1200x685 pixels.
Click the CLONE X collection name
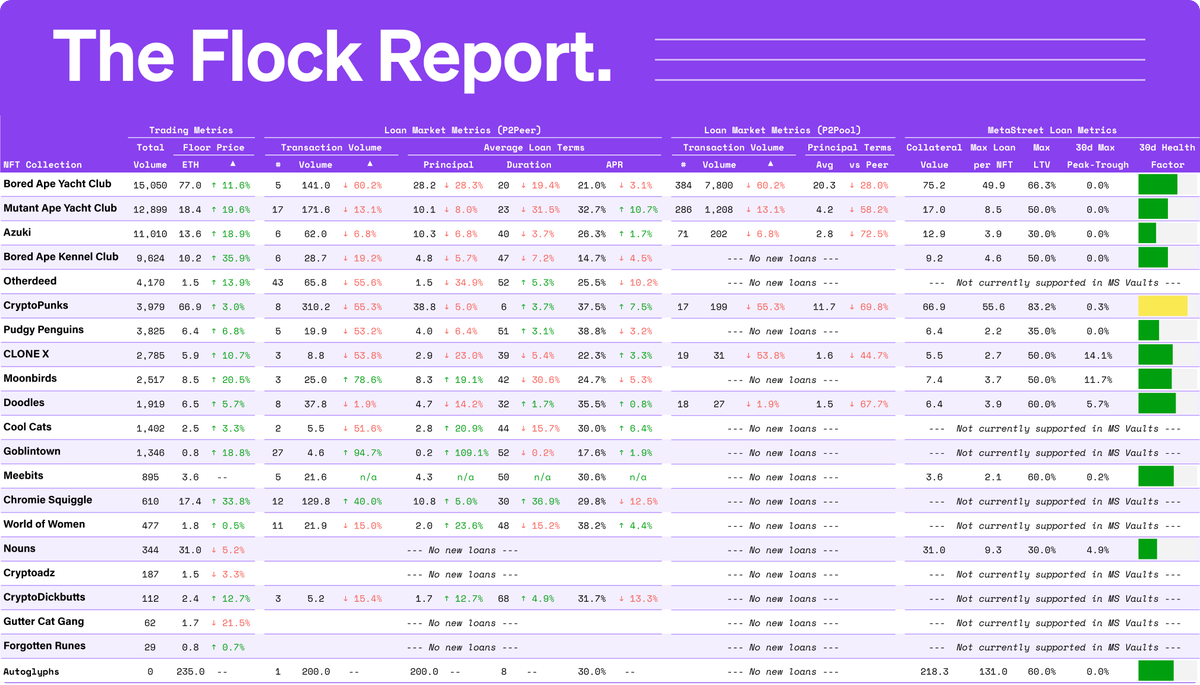coord(28,354)
